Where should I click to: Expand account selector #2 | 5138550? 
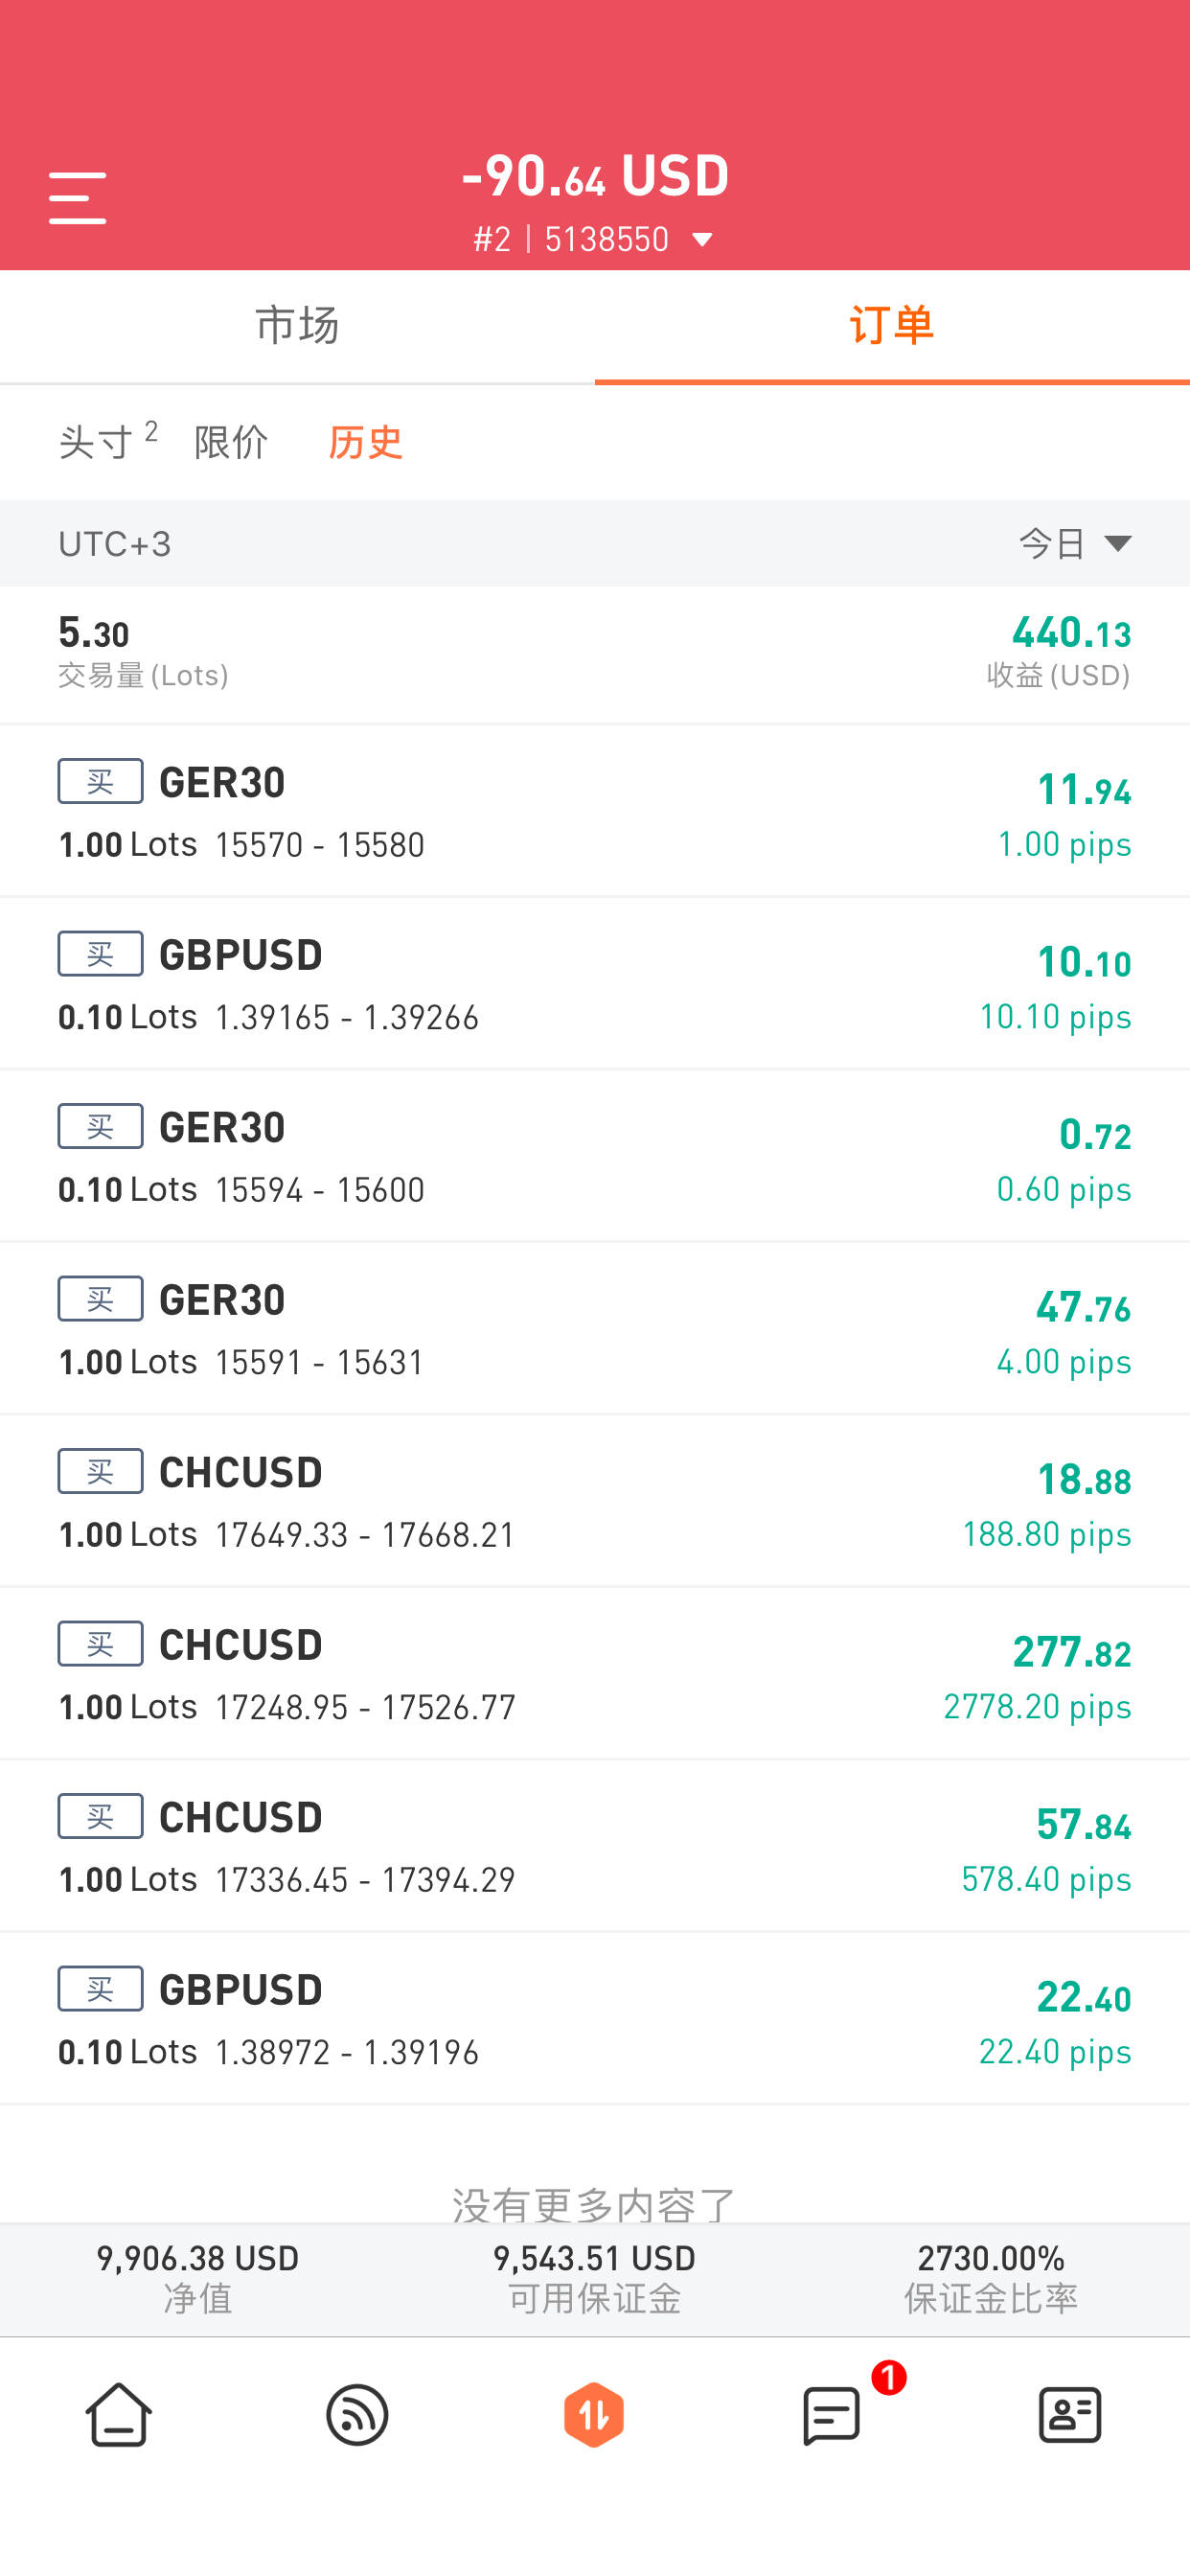coord(594,240)
